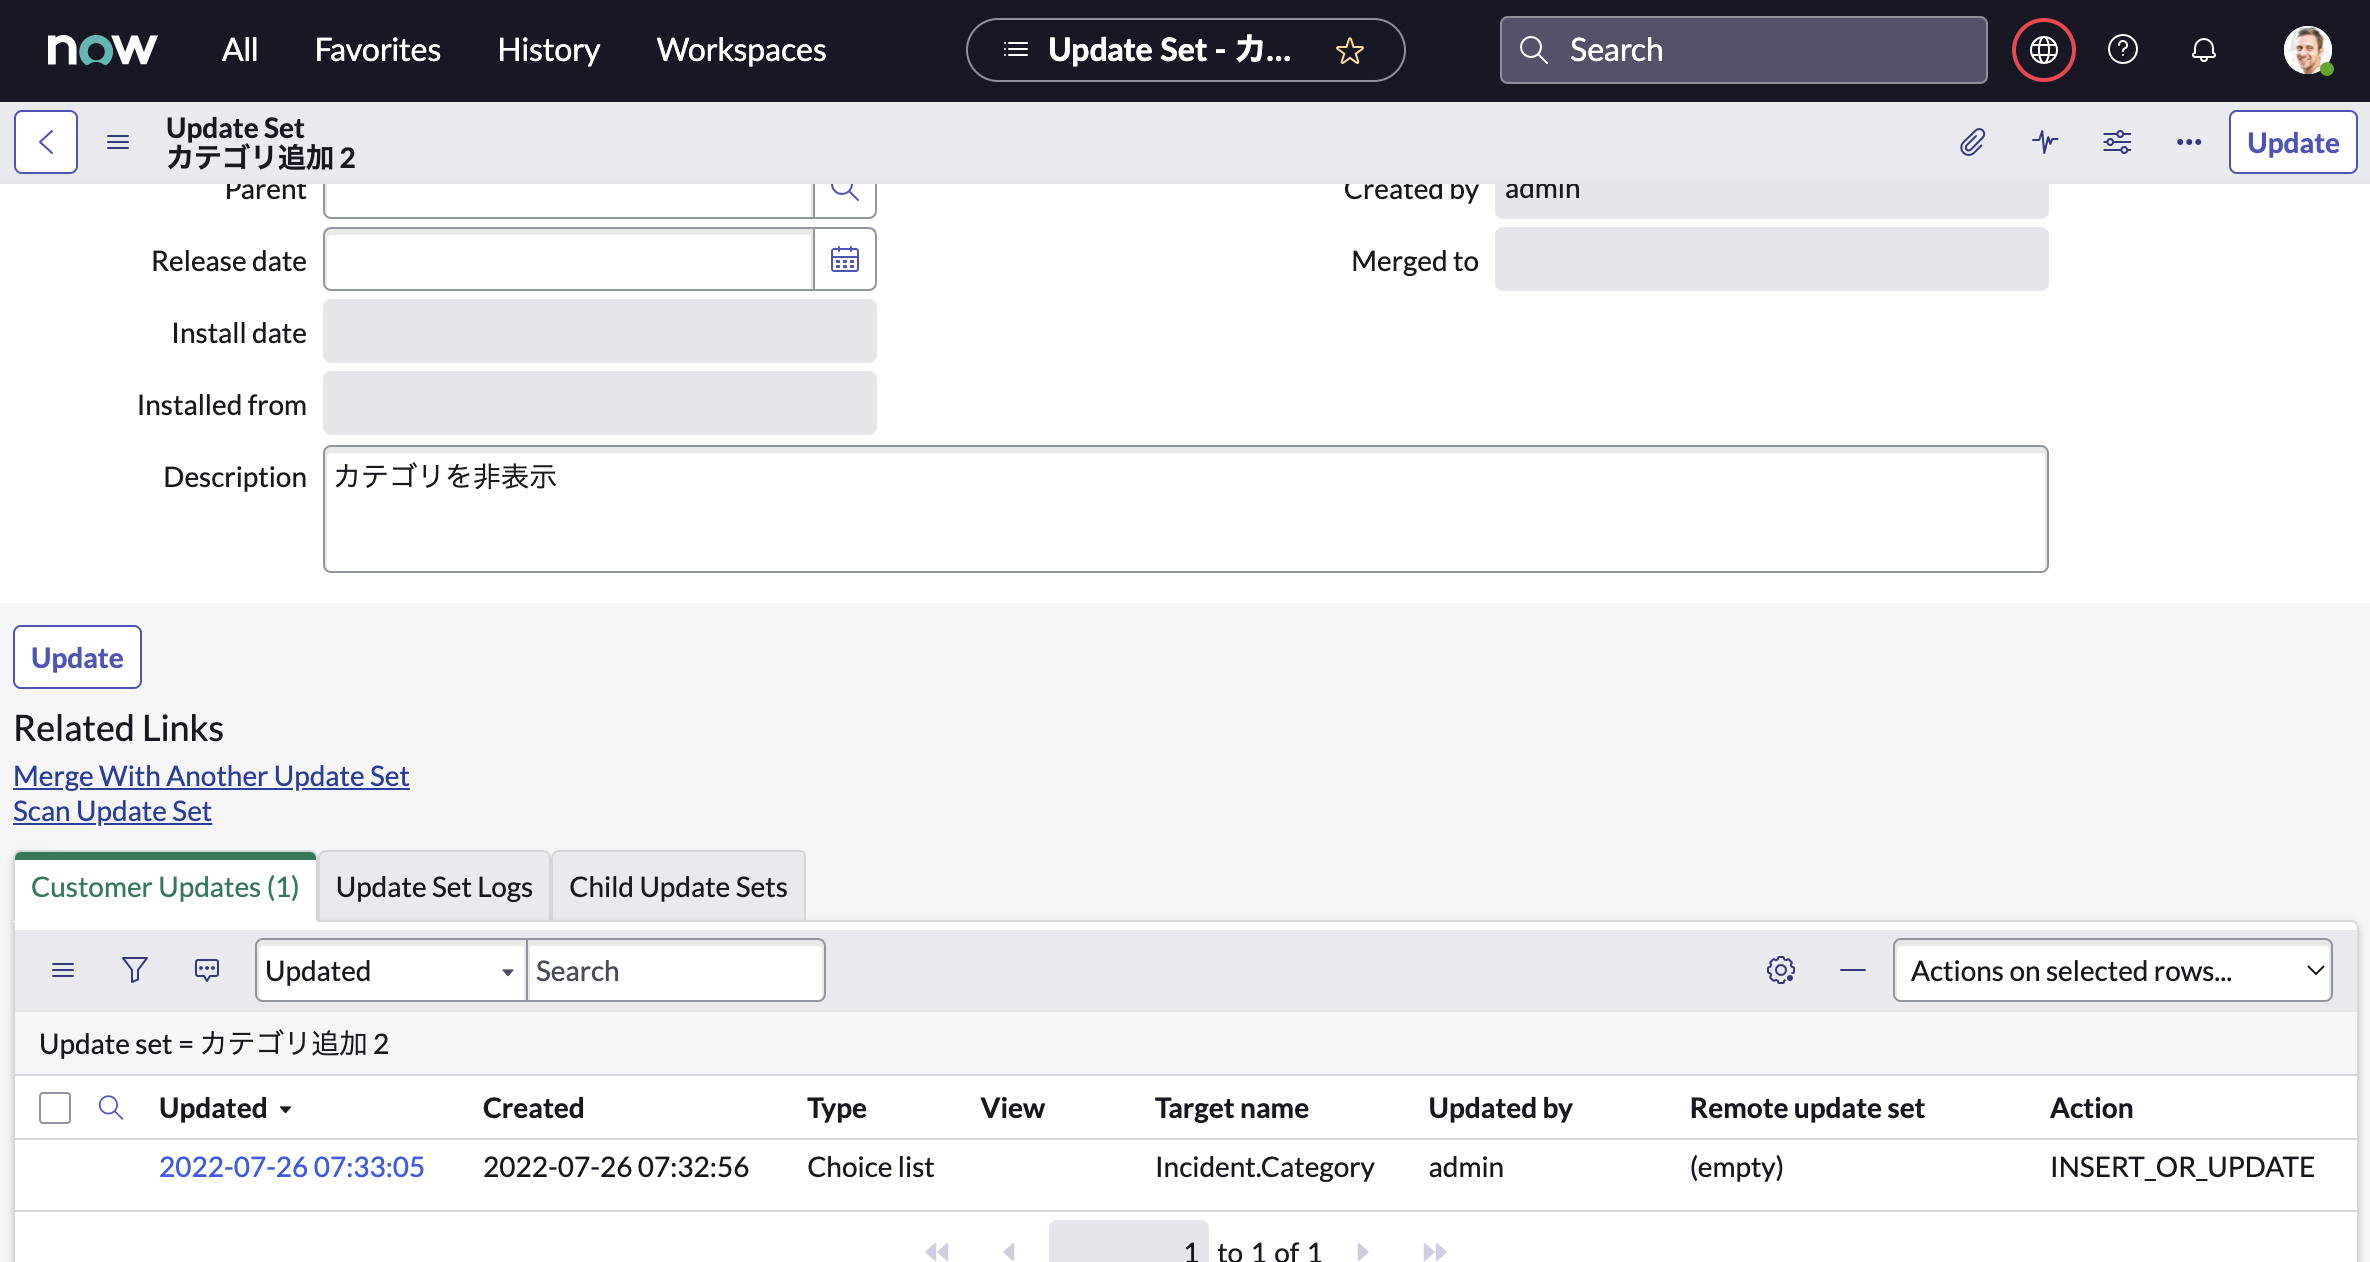Click Merge With Another Update Set link
2370x1262 pixels.
pos(211,776)
